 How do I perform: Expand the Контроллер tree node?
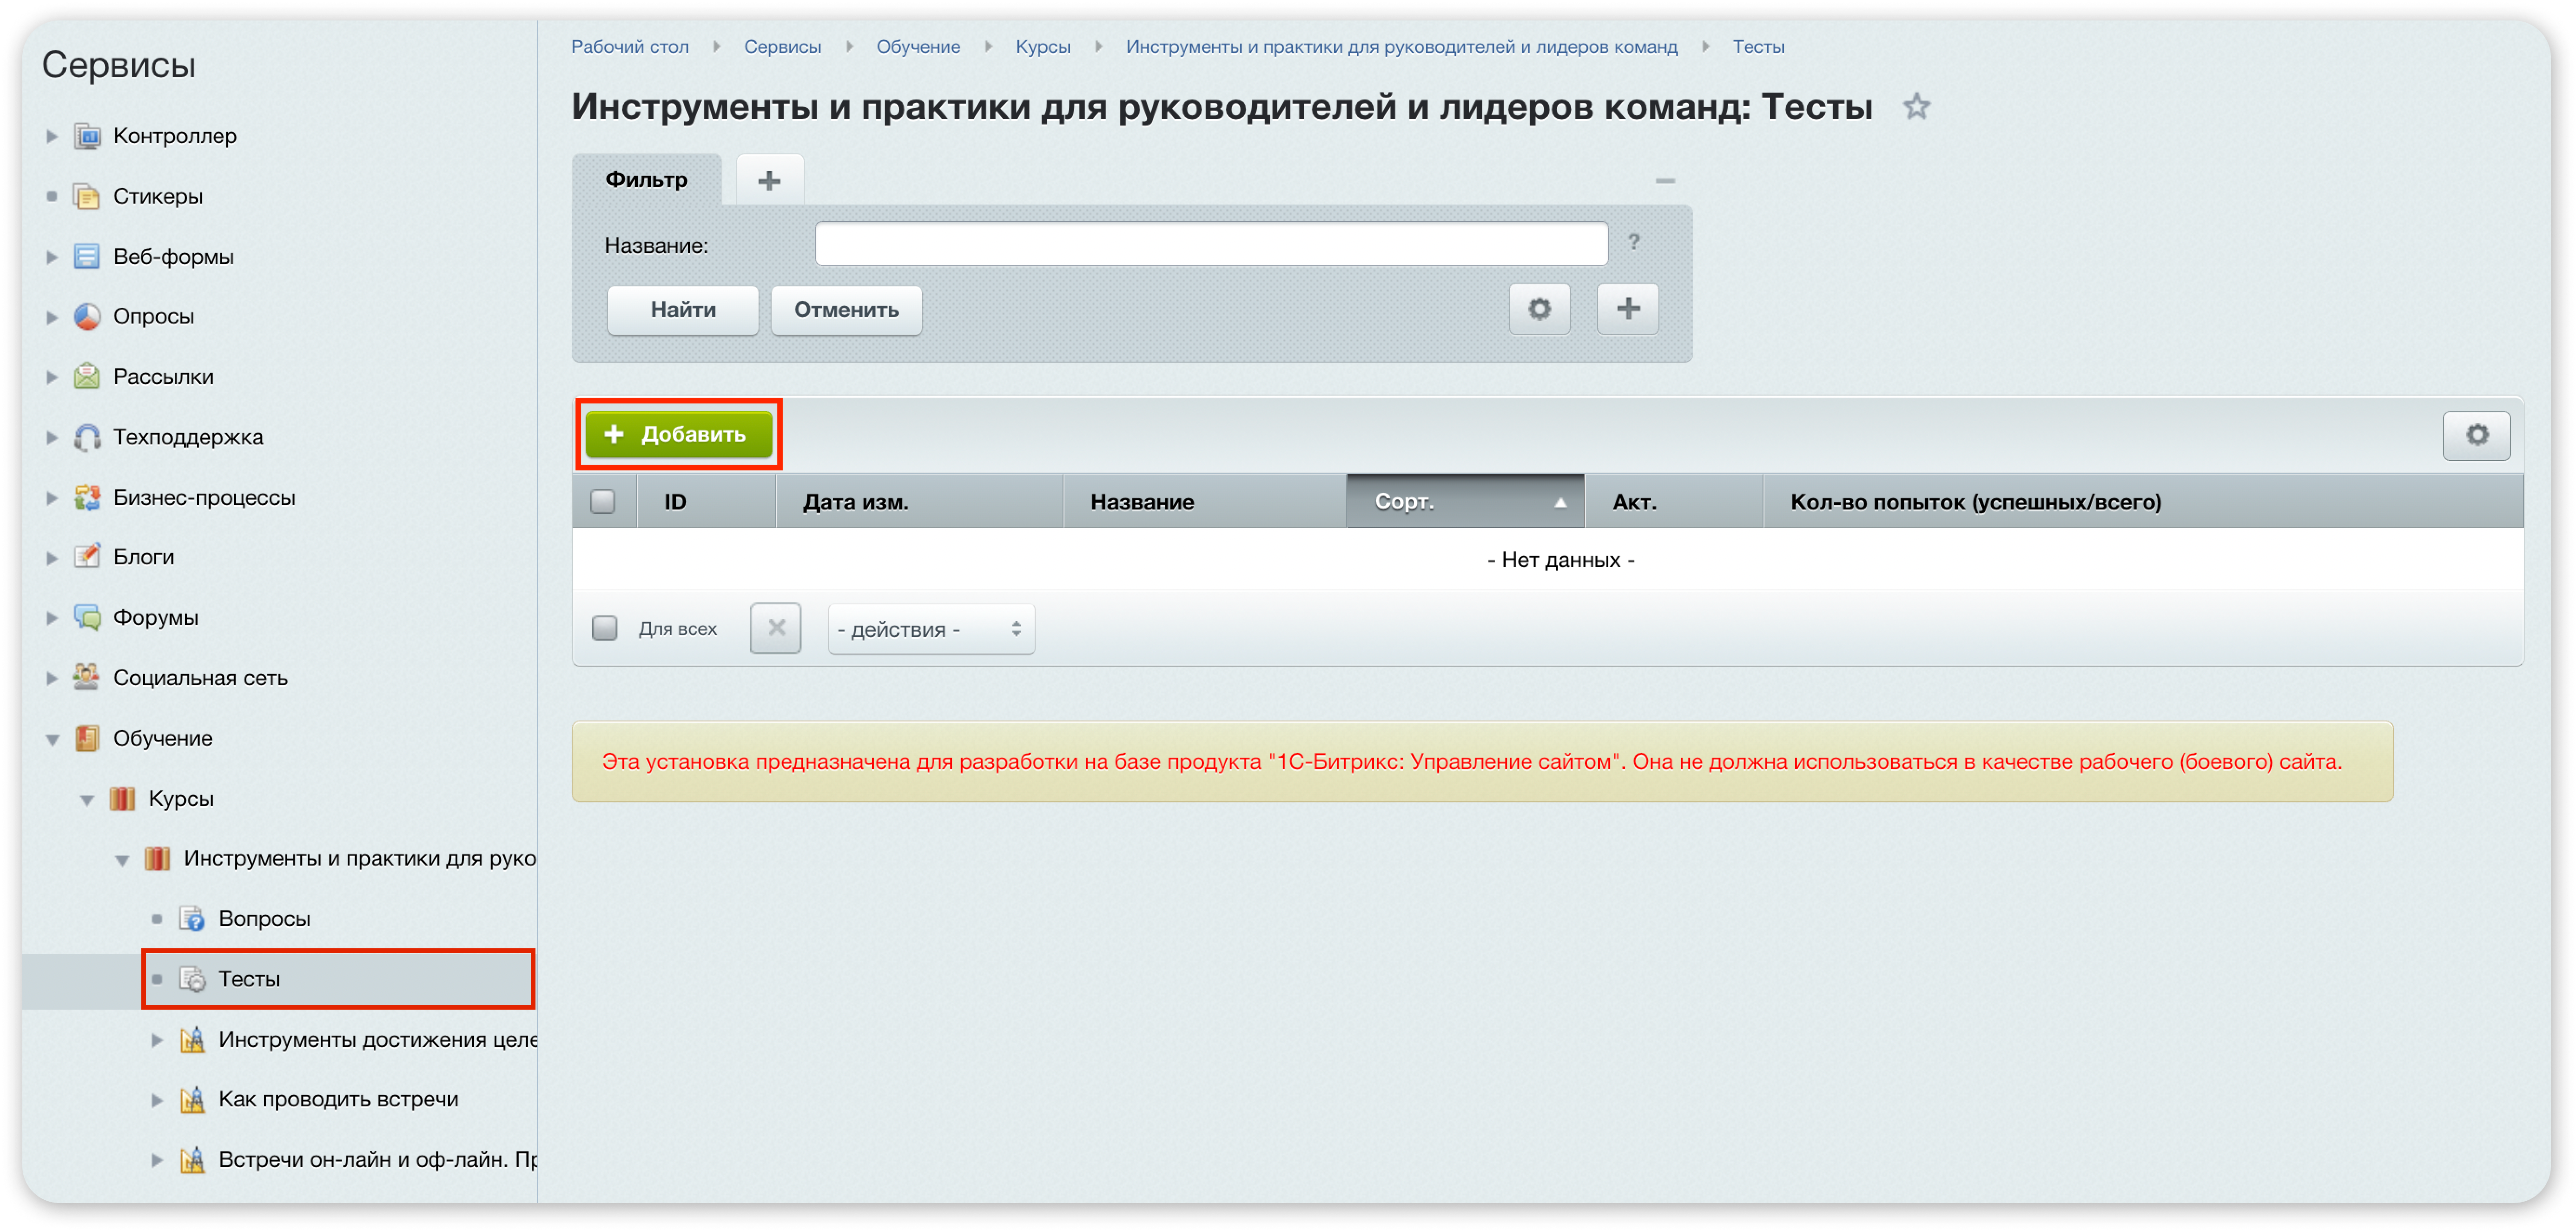click(52, 136)
